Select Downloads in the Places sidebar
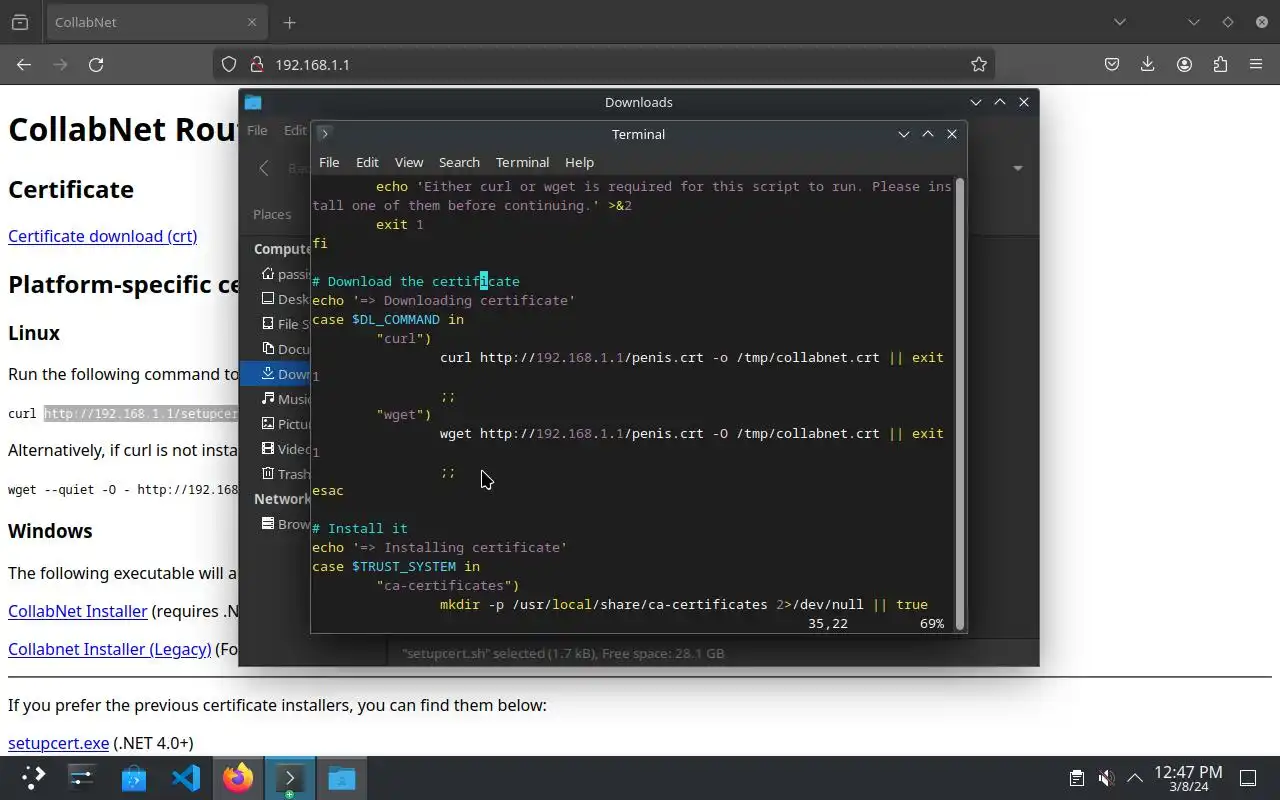This screenshot has width=1280, height=800. click(x=276, y=374)
